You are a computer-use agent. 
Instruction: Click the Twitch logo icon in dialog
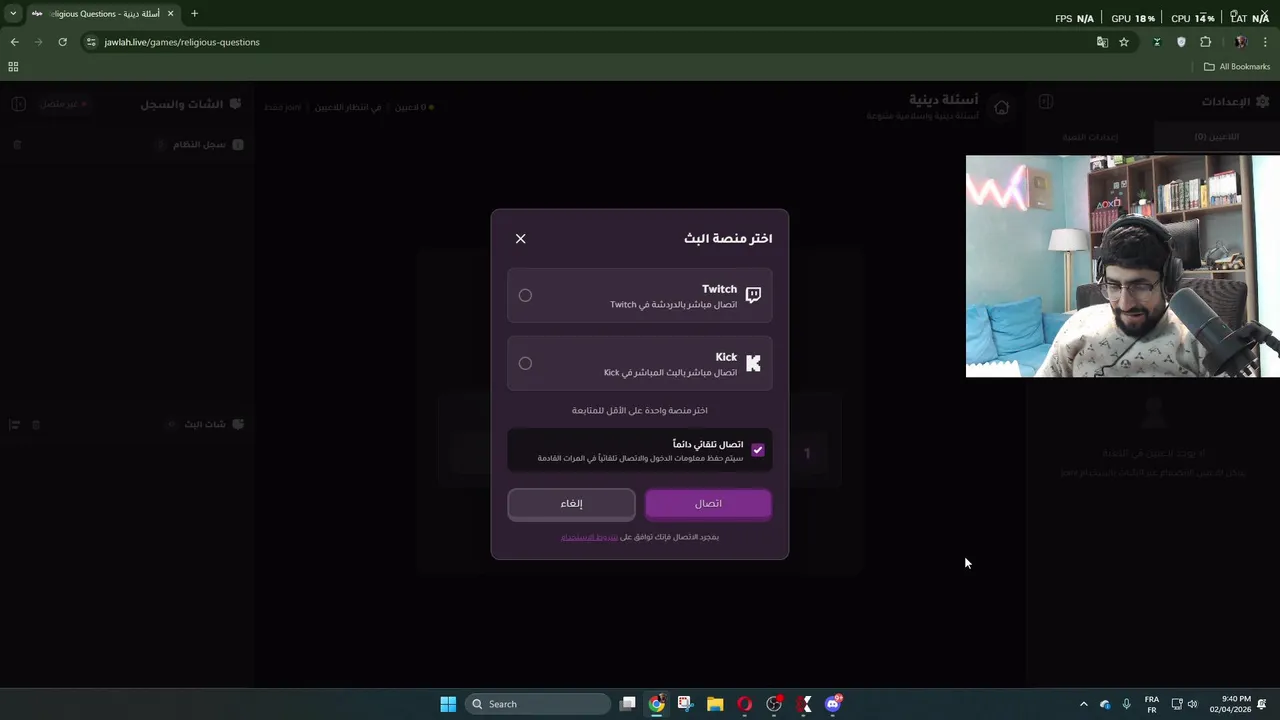(x=753, y=295)
